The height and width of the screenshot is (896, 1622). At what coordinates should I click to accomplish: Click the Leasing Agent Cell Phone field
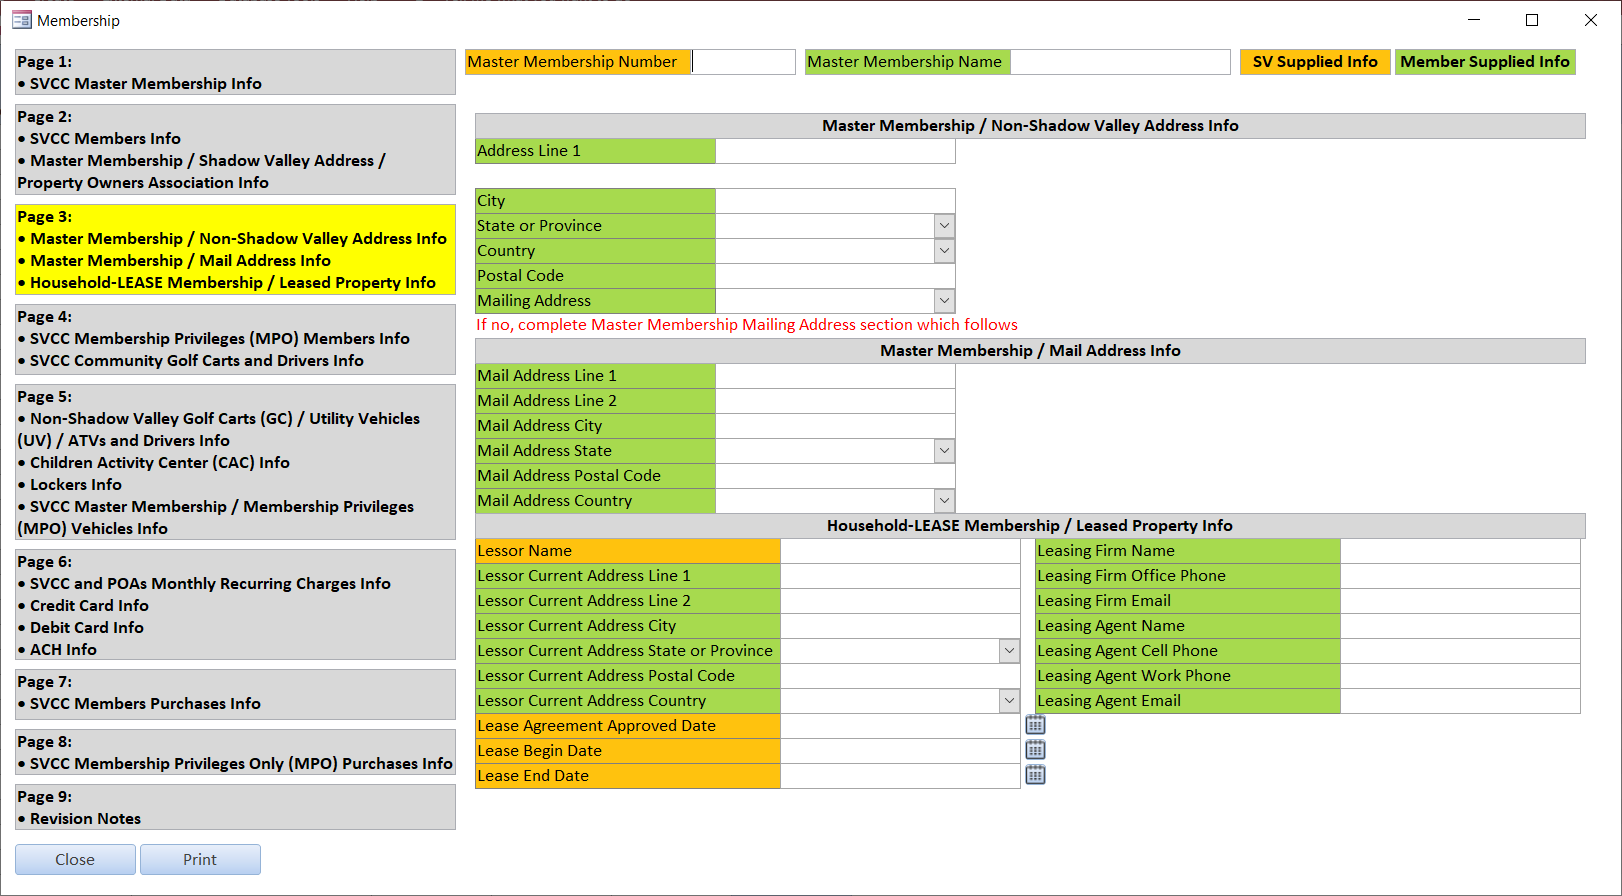(x=1460, y=651)
